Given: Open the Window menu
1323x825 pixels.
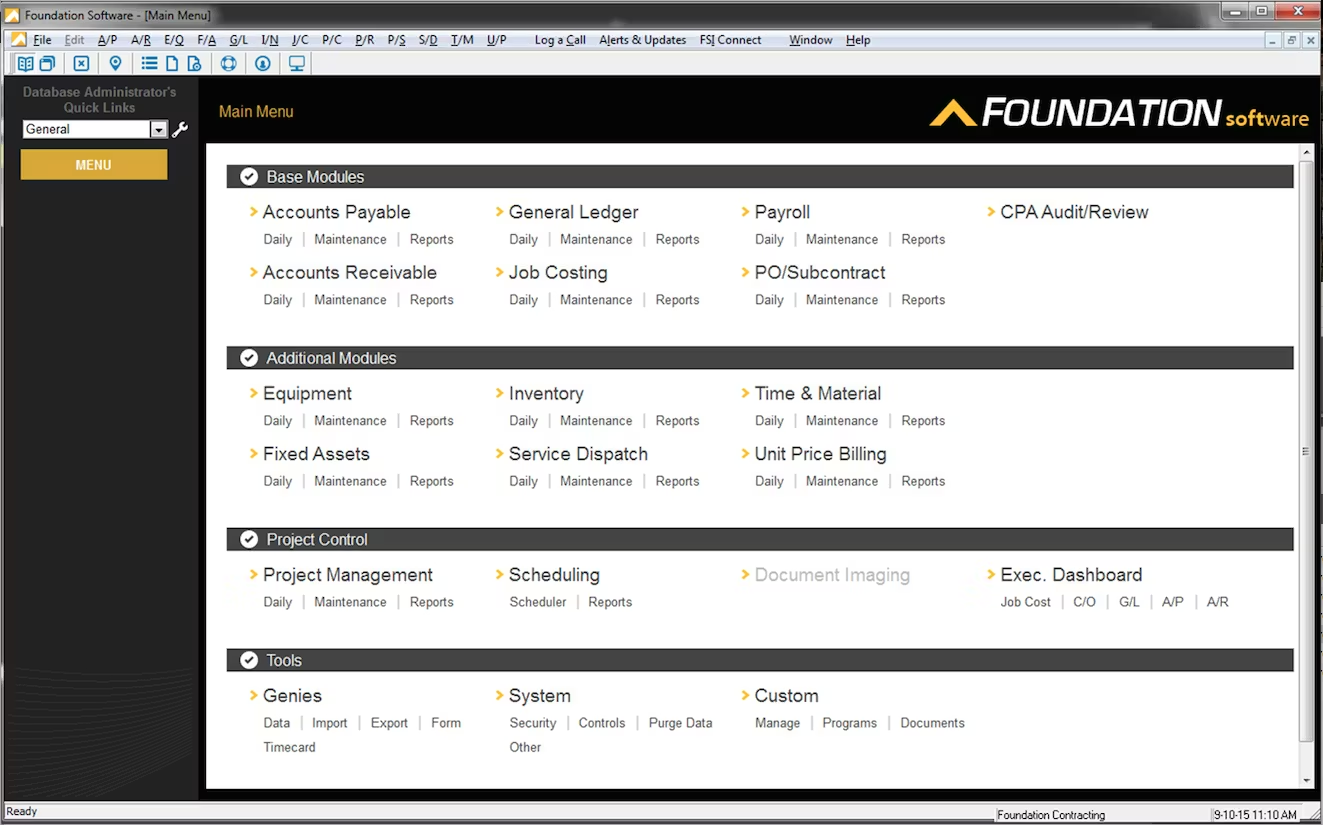Looking at the screenshot, I should [x=810, y=40].
